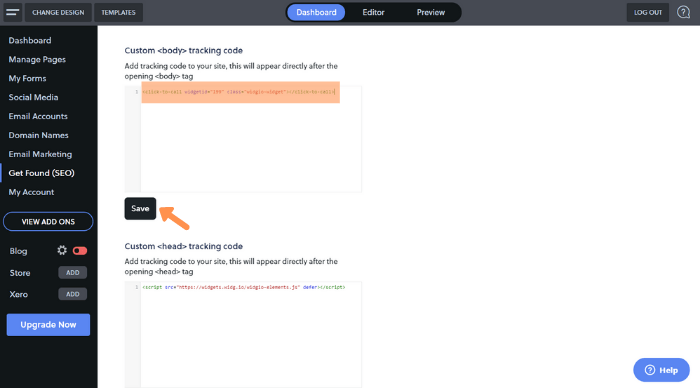The height and width of the screenshot is (388, 700).
Task: Click Upgrade Now button
Action: (48, 325)
